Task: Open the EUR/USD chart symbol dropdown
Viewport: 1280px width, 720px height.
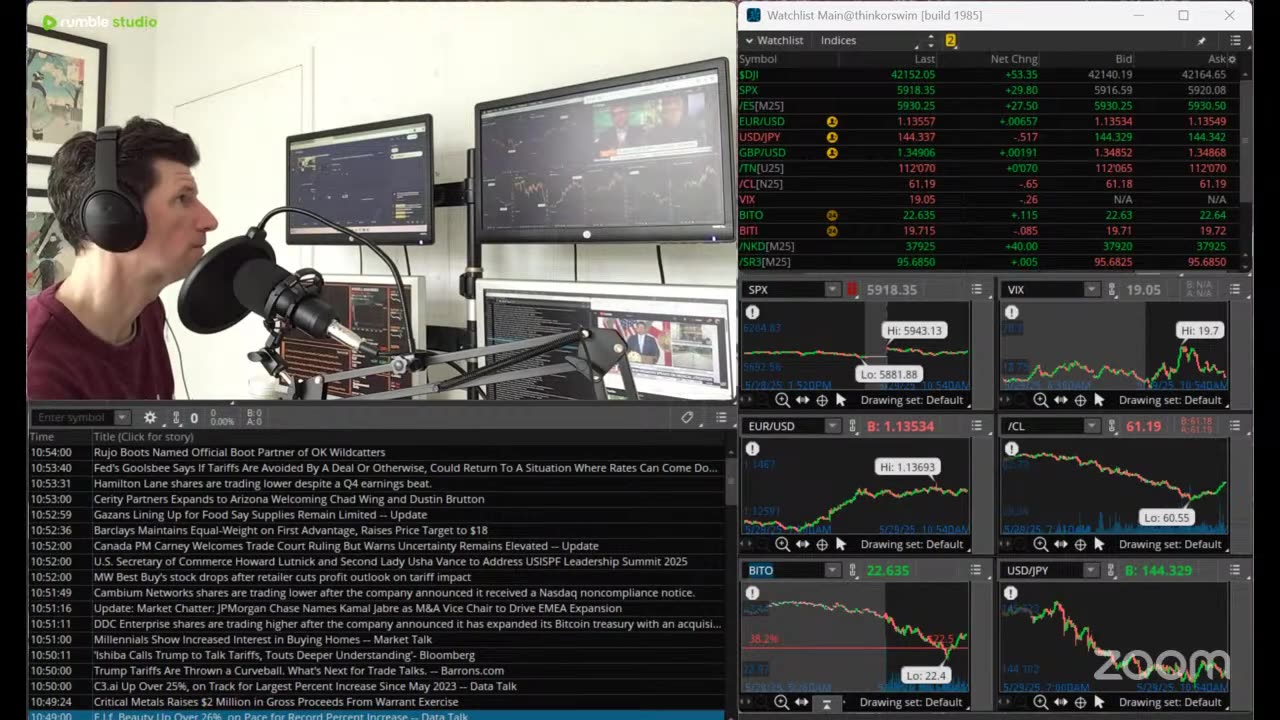Action: click(x=832, y=426)
